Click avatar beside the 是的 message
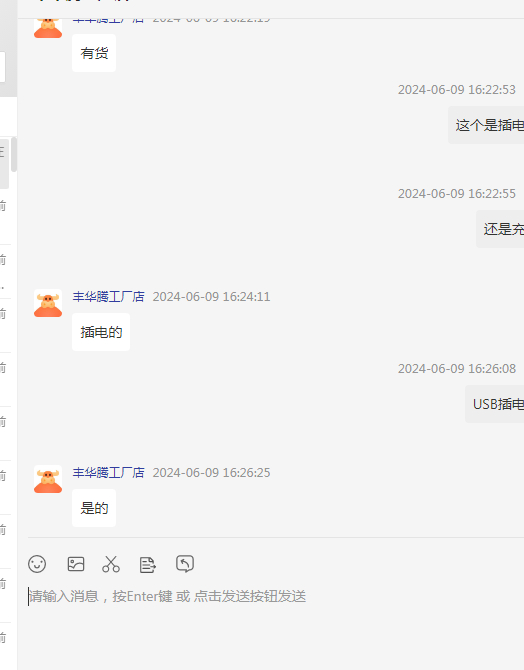The image size is (524, 670). coord(48,479)
